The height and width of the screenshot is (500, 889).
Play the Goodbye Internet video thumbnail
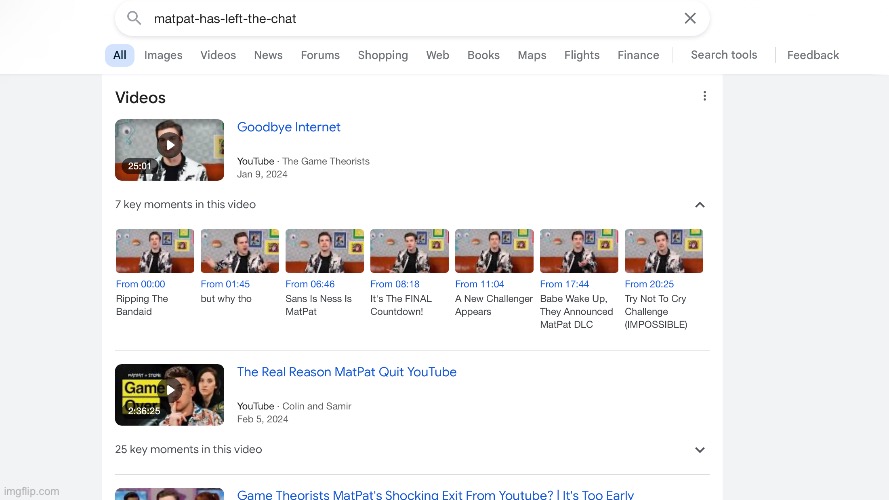[x=170, y=150]
